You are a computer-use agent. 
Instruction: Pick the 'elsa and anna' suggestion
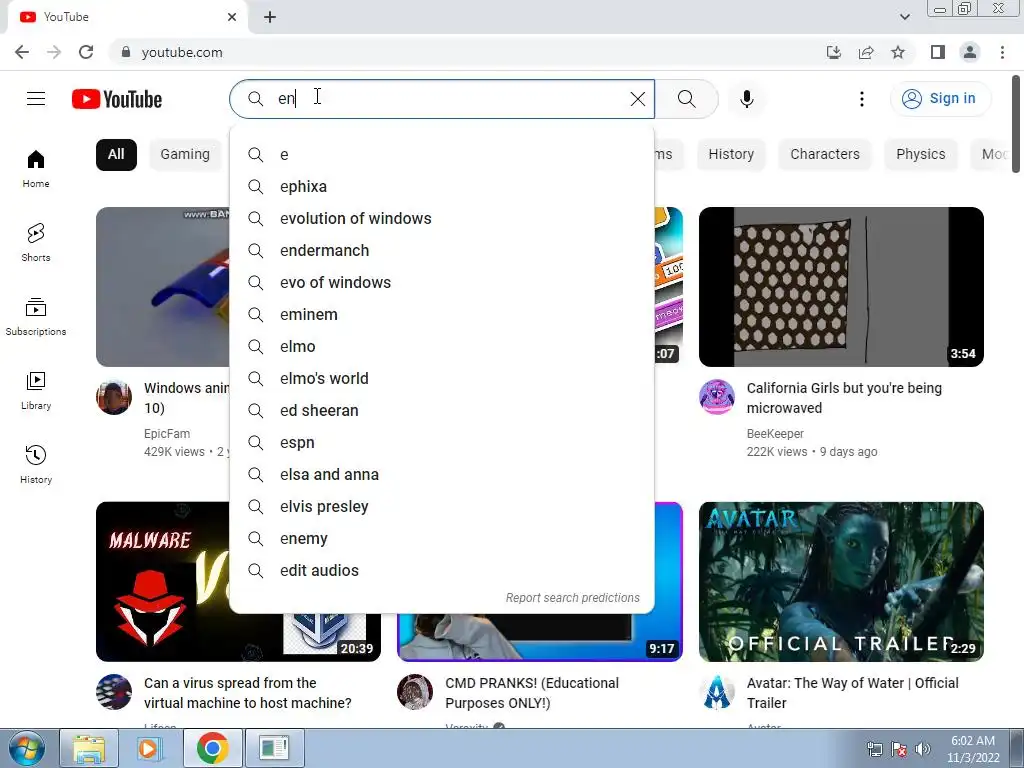(442, 475)
